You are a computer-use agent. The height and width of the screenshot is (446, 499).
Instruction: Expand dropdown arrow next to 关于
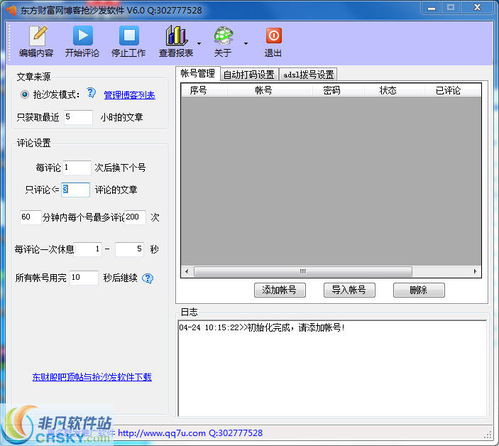[246, 43]
